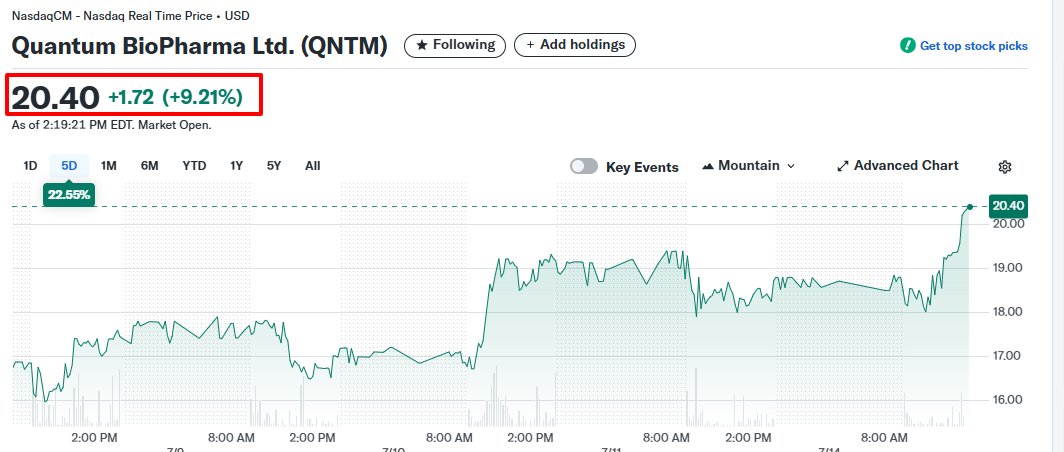Select the 1D range tab
The height and width of the screenshot is (452, 1064).
coord(30,166)
